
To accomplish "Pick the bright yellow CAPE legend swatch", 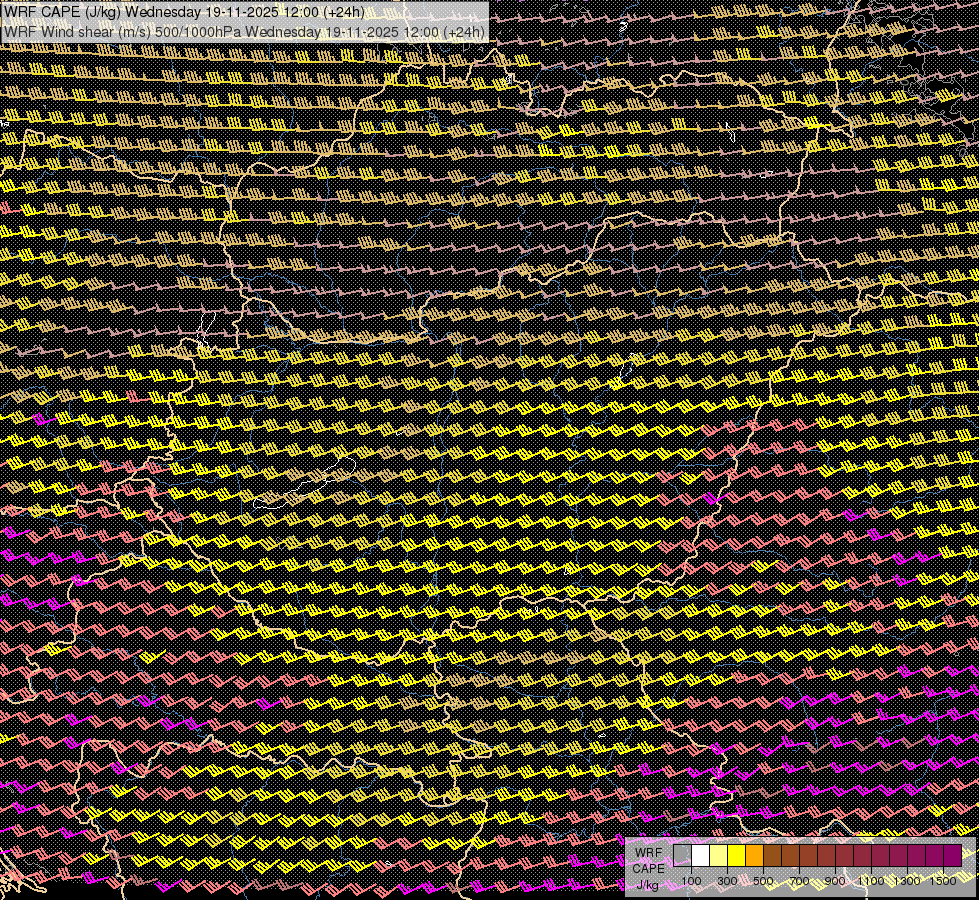I will click(736, 856).
